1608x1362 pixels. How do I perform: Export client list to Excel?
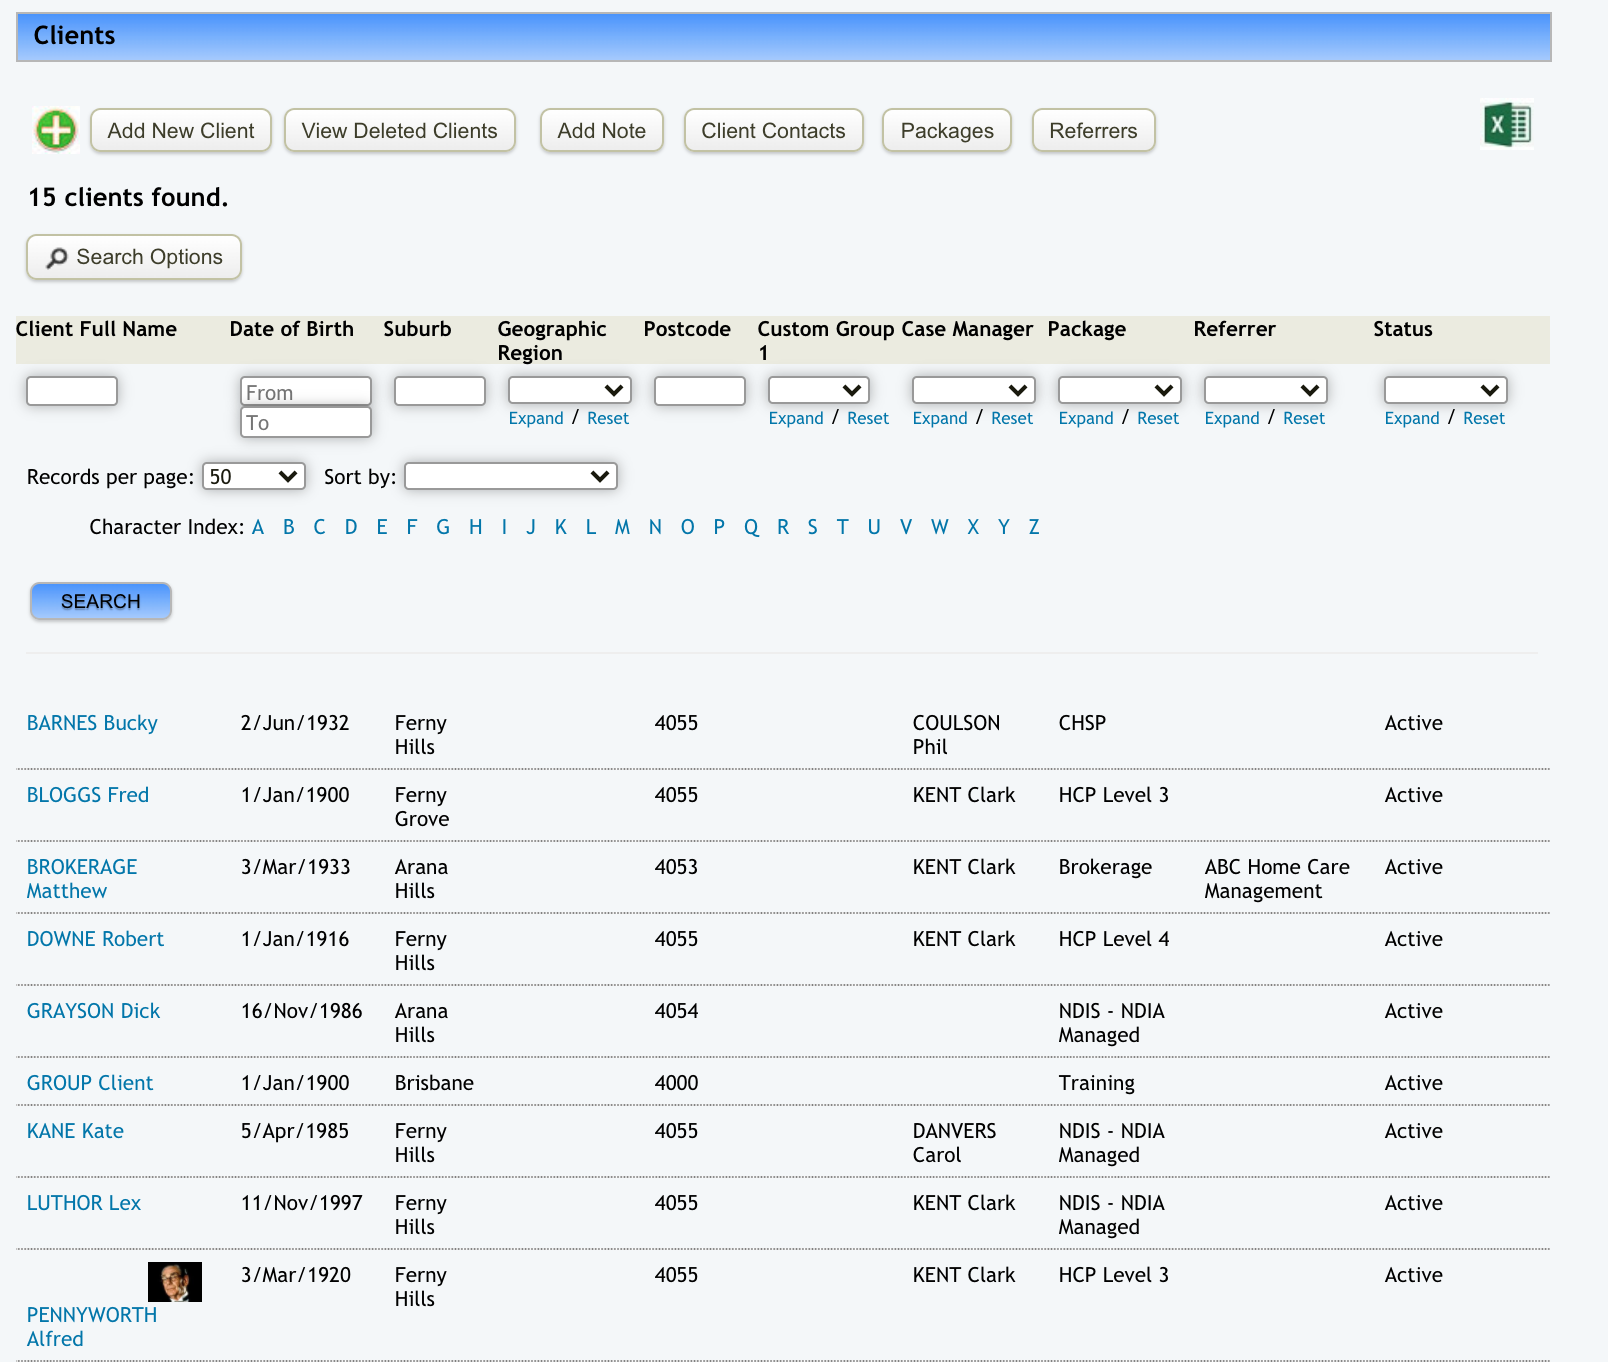coord(1507,126)
